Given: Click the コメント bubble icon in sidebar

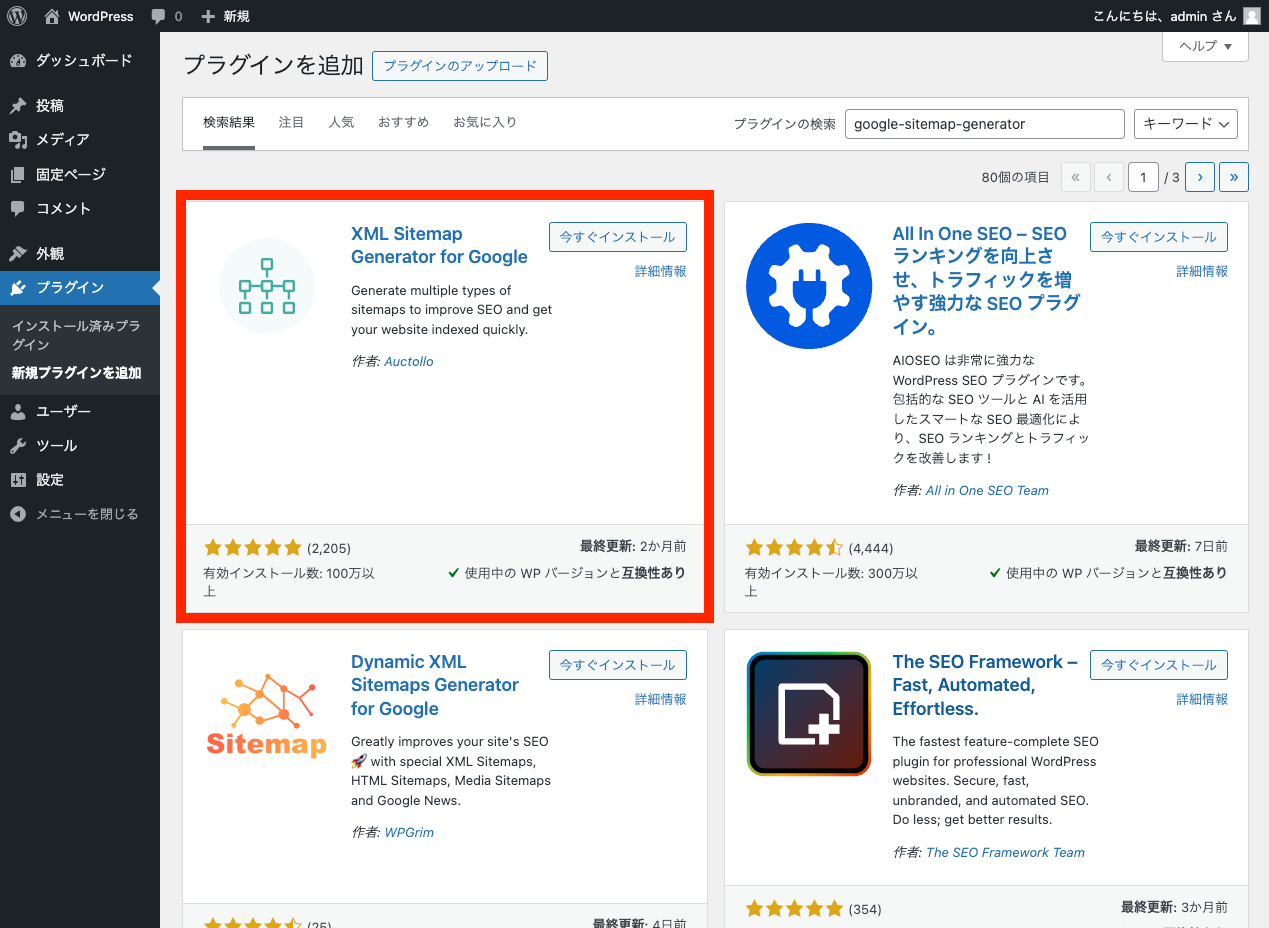Looking at the screenshot, I should click(18, 209).
